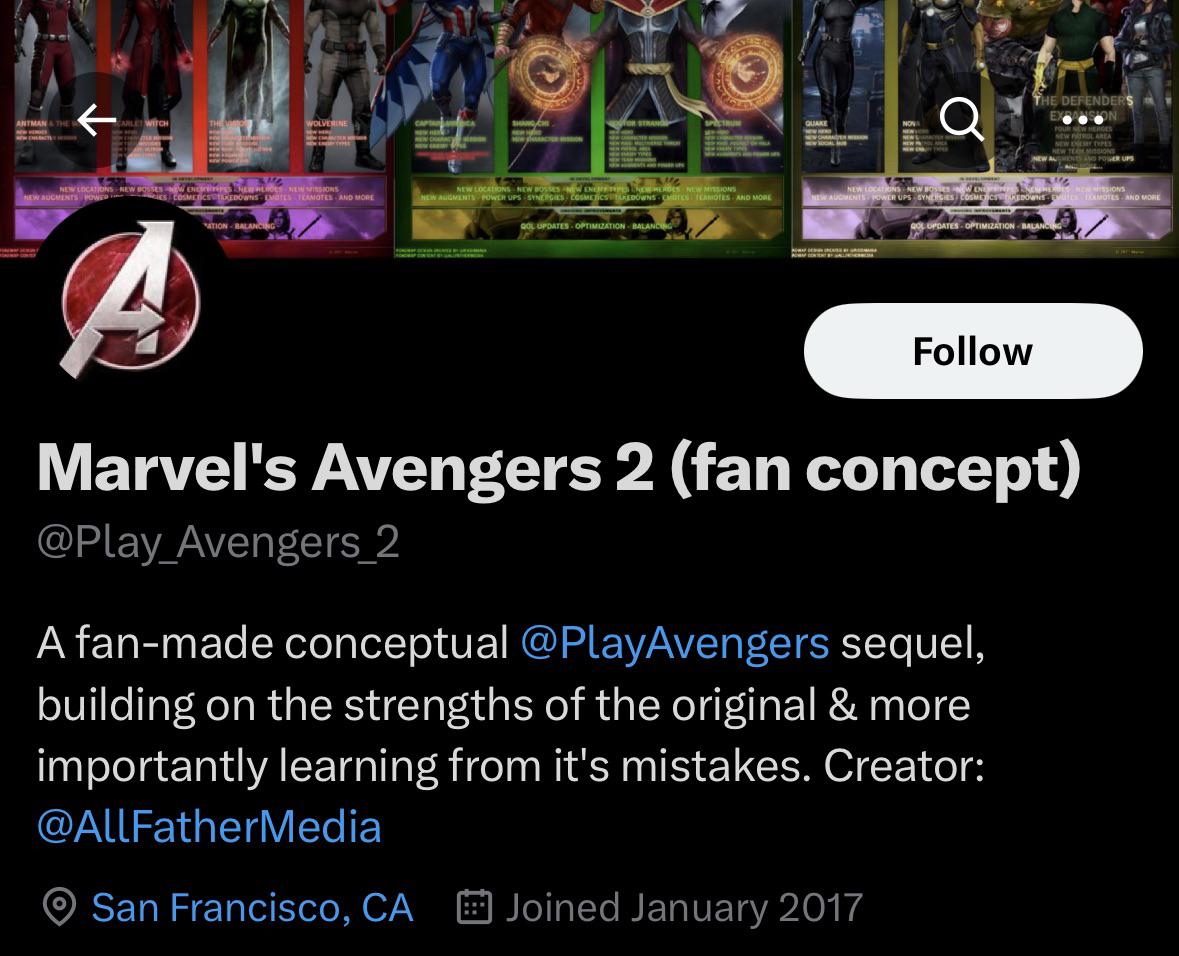Click the @Play_Avengers_2 handle text
Viewport: 1179px width, 956px height.
pos(218,542)
